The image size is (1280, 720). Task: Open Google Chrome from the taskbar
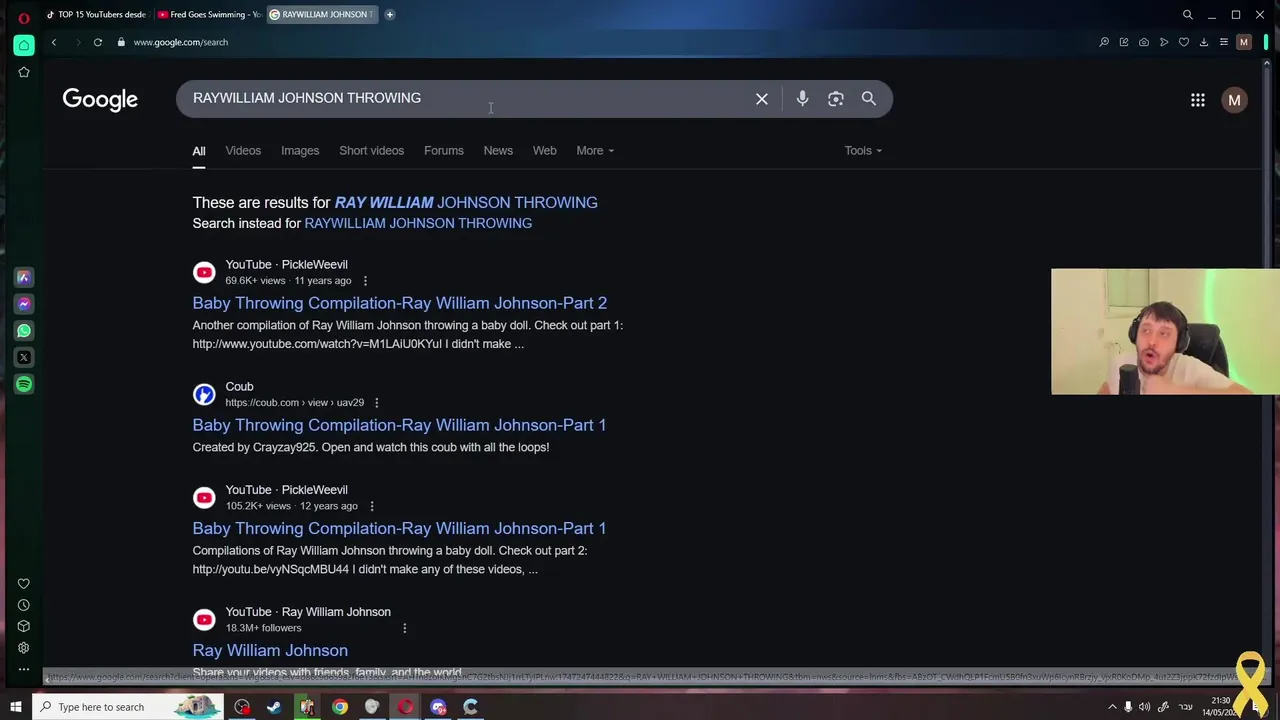(340, 707)
